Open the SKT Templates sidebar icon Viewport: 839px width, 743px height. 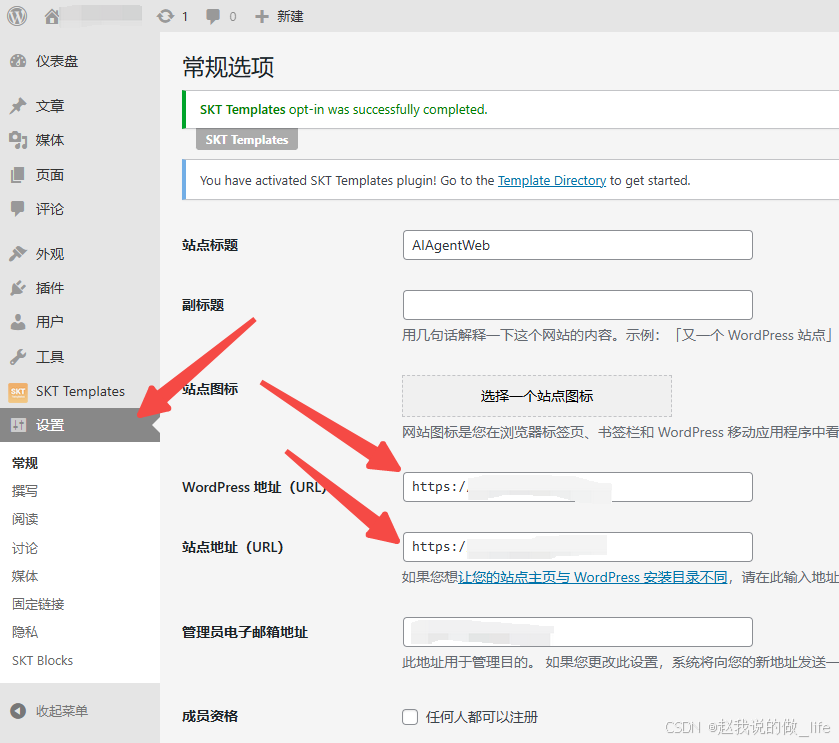(x=18, y=391)
